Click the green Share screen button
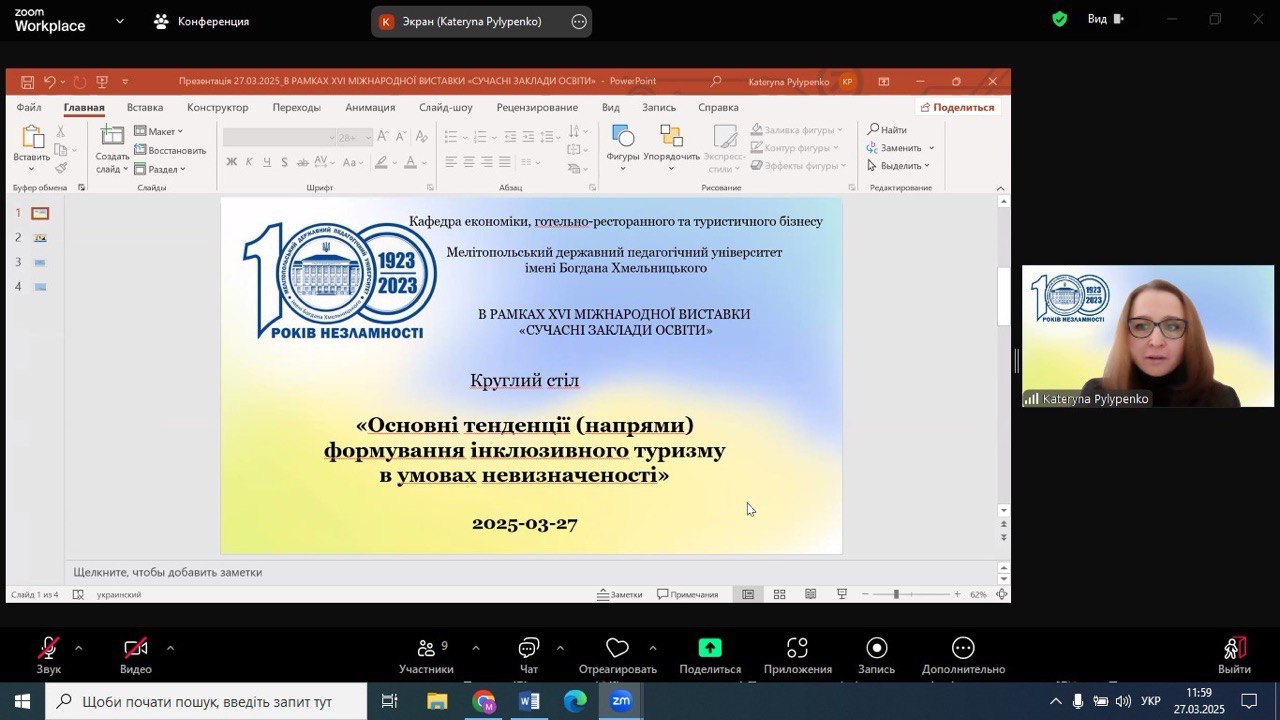Viewport: 1280px width, 720px height. point(709,649)
